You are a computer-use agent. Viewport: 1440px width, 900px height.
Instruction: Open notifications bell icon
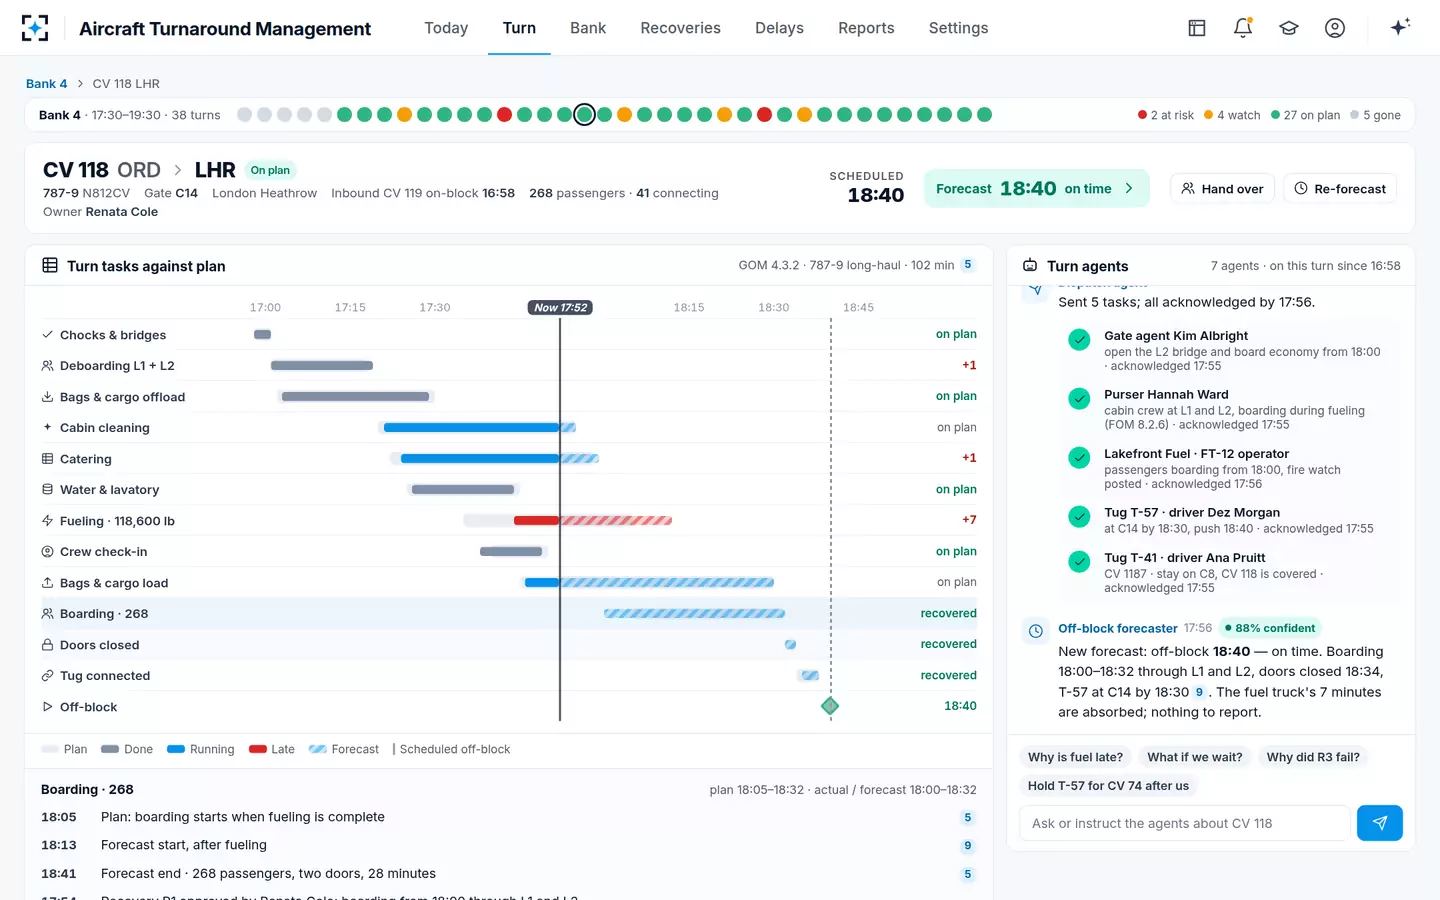tap(1243, 28)
